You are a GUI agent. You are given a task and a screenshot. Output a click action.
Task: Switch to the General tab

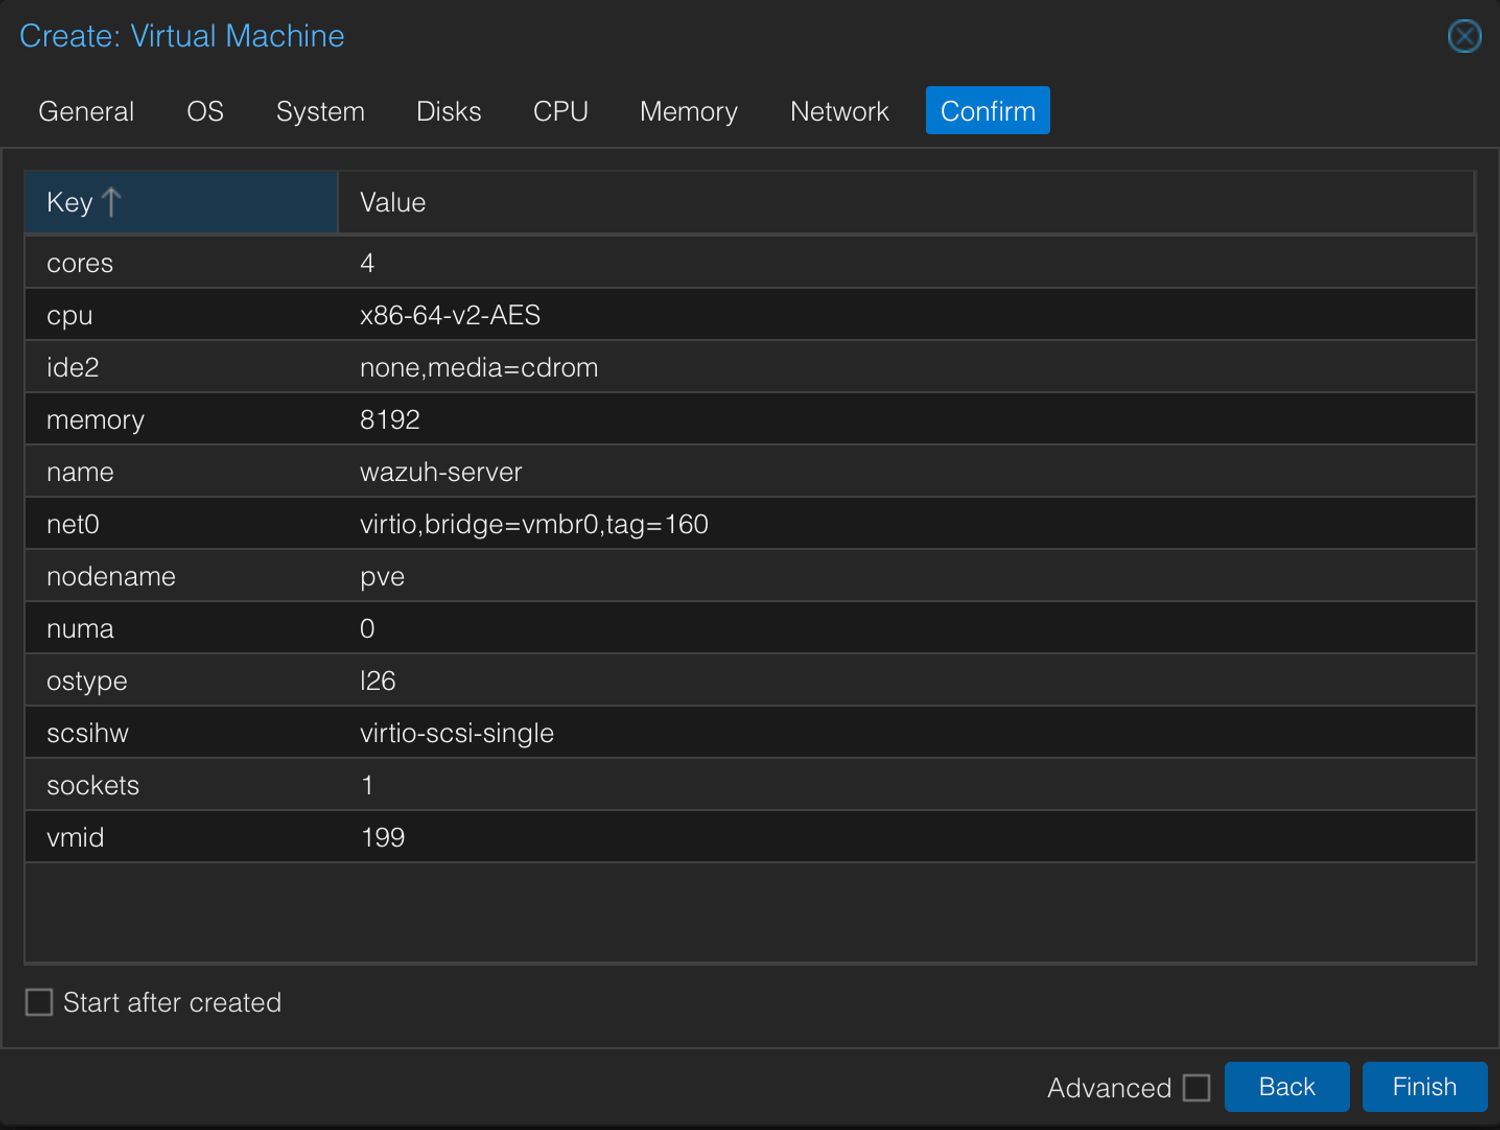click(86, 111)
